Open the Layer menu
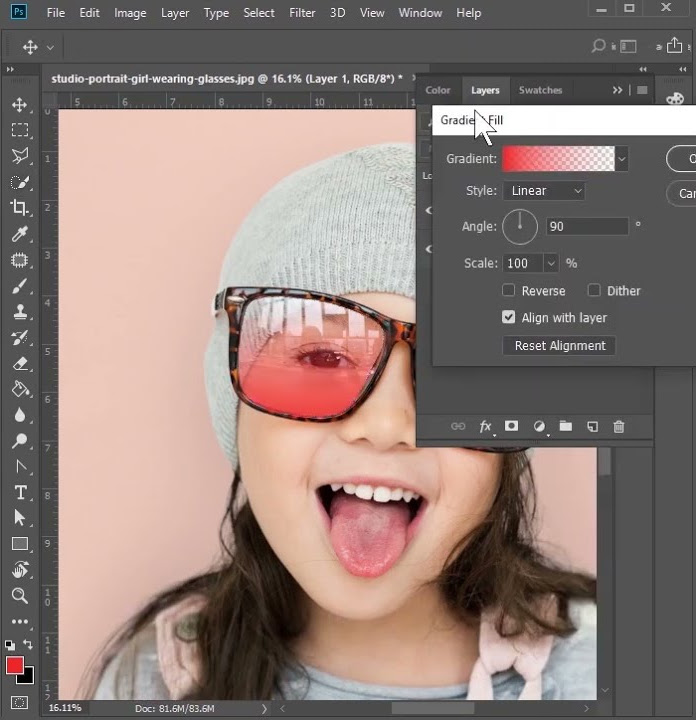This screenshot has height=720, width=696. click(174, 13)
